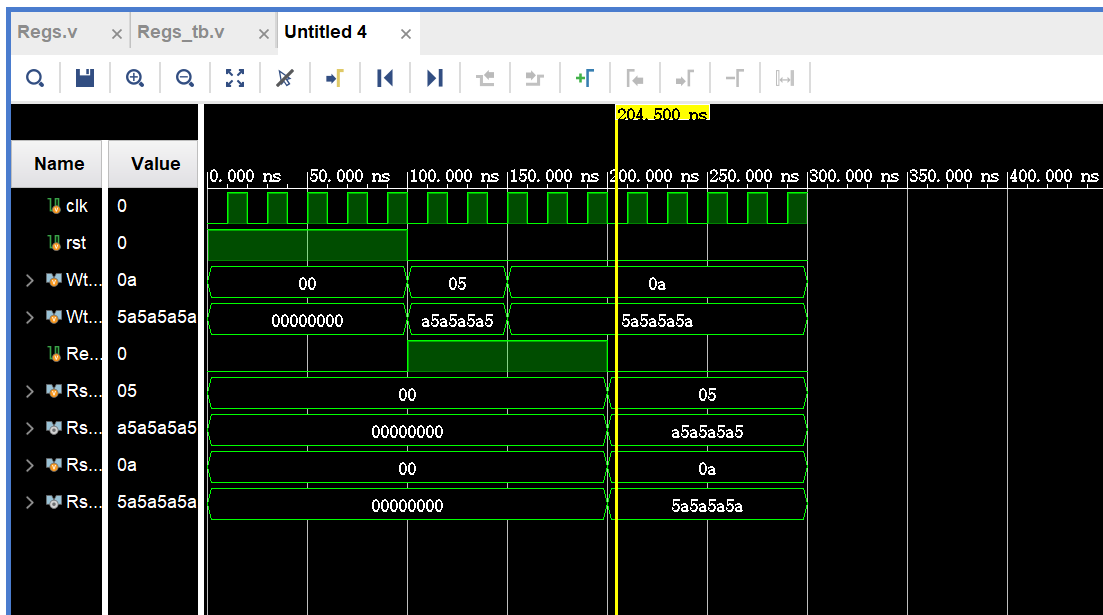The image size is (1103, 615).
Task: Click the Value column header
Action: coord(155,164)
